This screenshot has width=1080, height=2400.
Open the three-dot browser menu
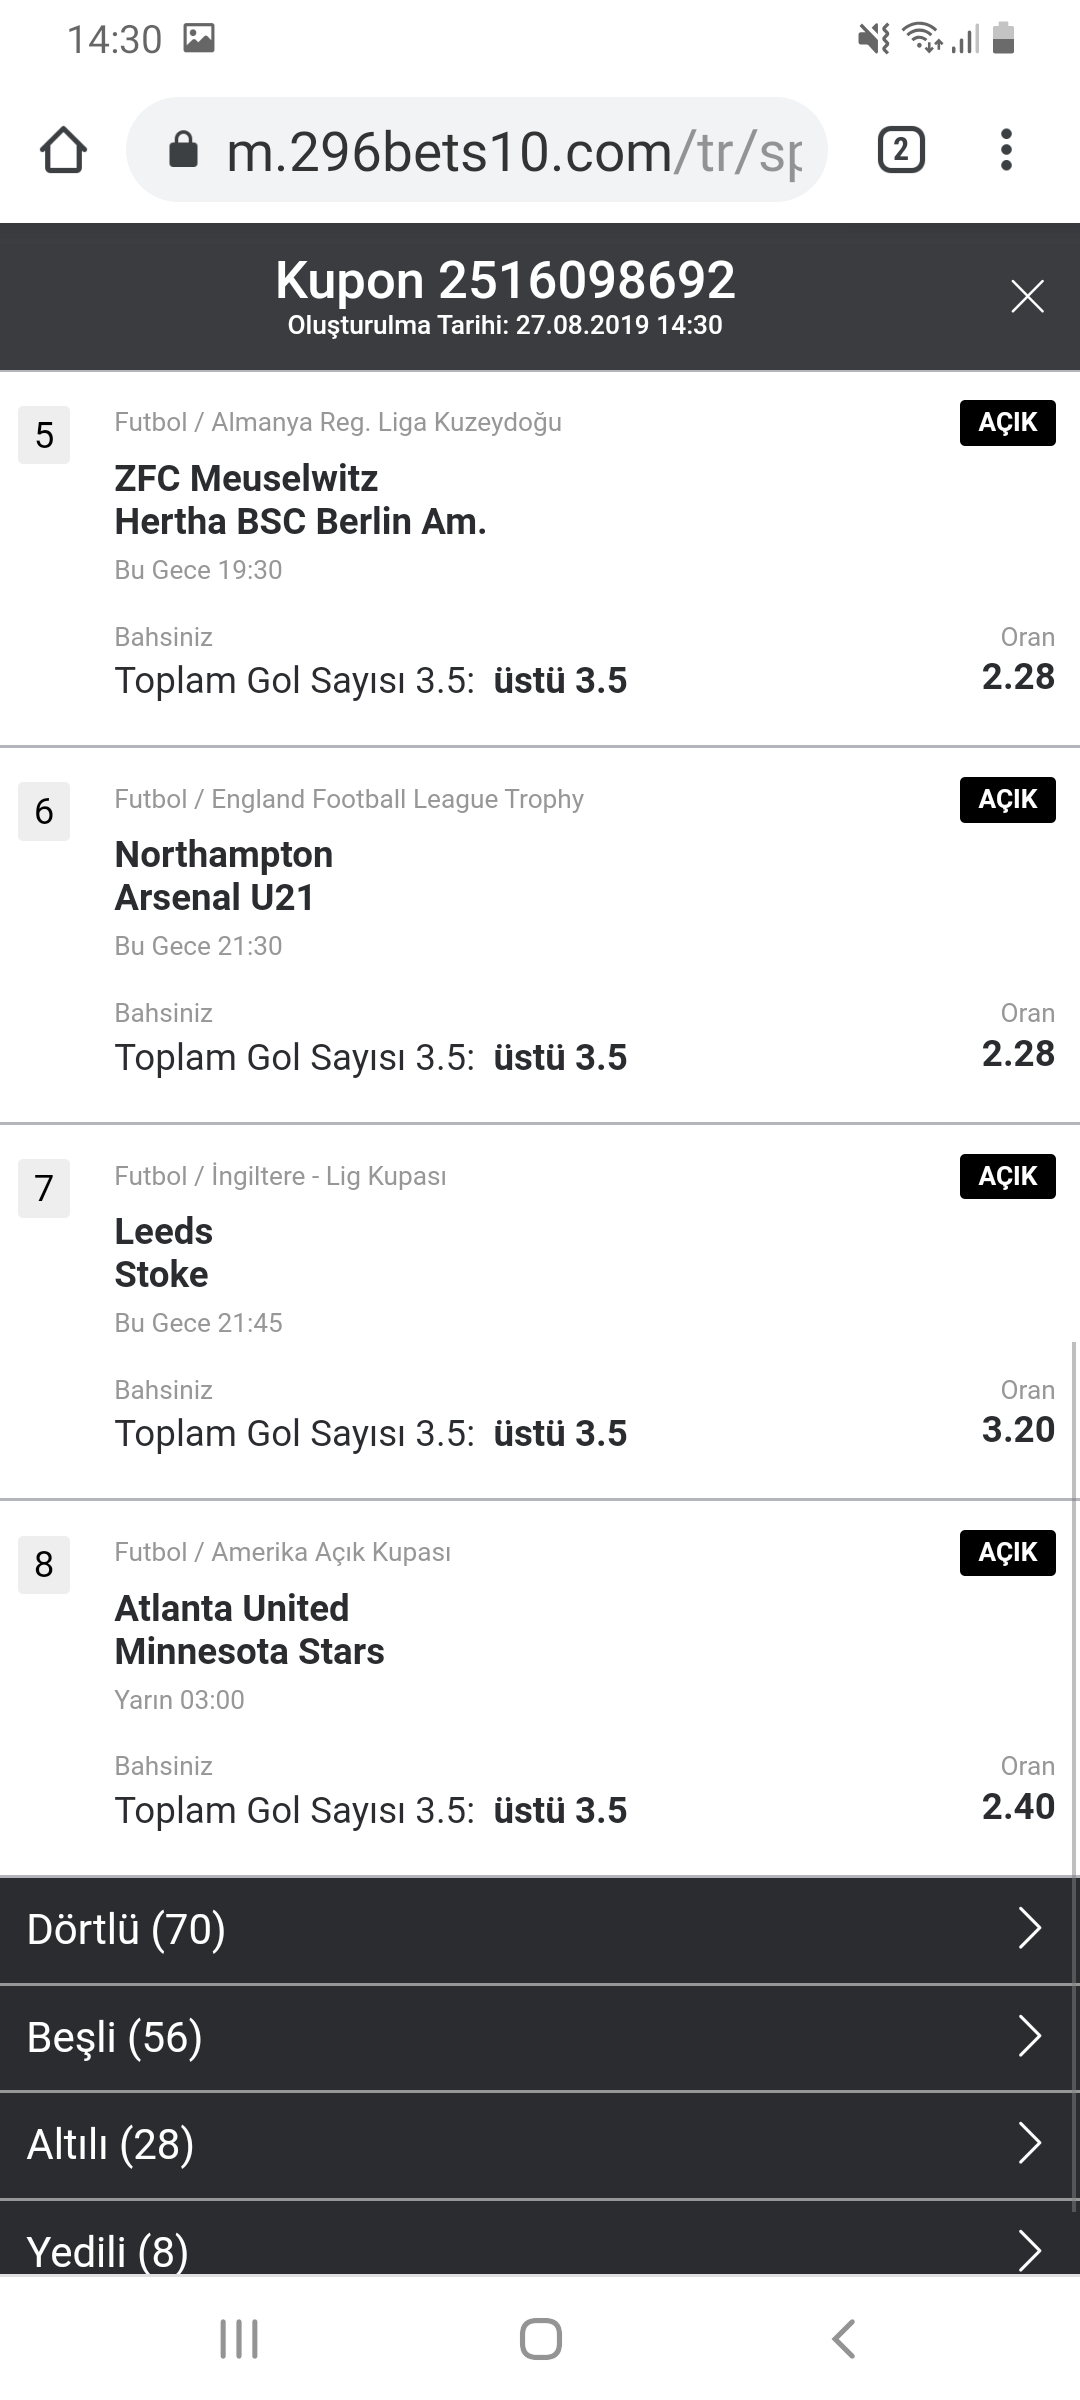click(x=1006, y=151)
